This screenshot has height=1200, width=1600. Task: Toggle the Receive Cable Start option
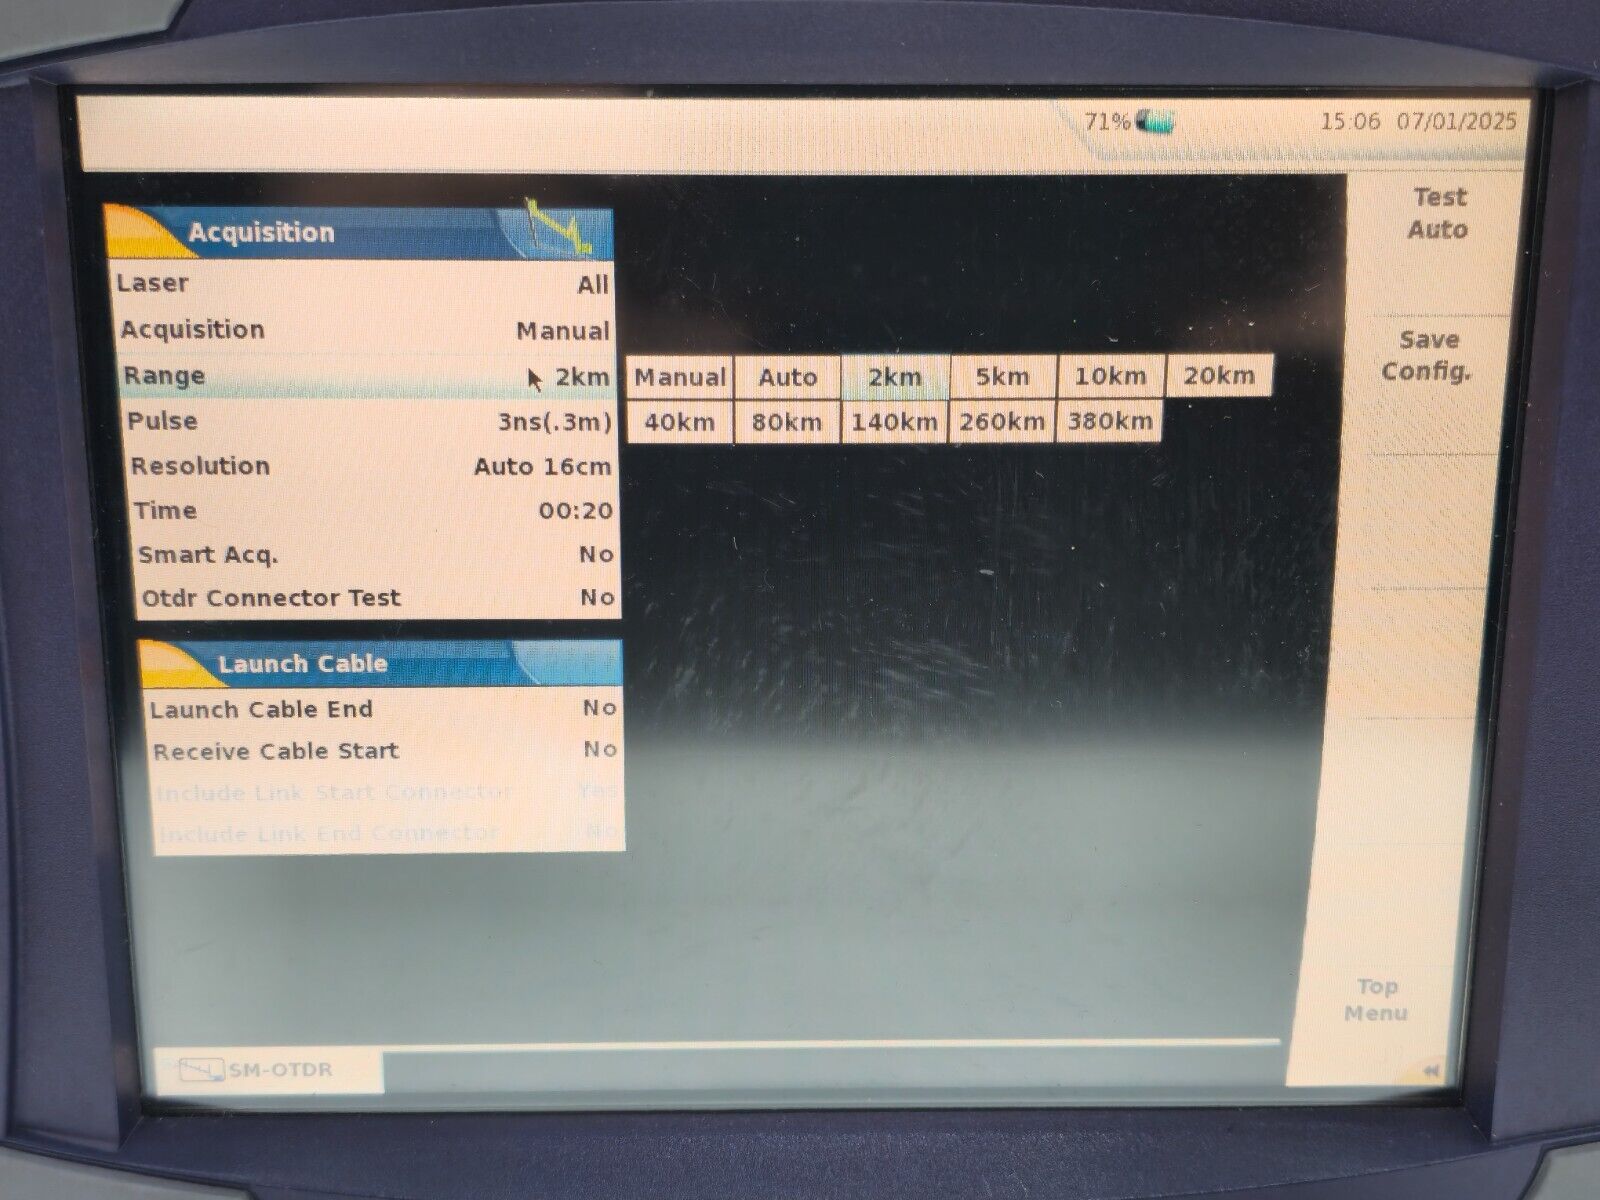click(x=384, y=750)
